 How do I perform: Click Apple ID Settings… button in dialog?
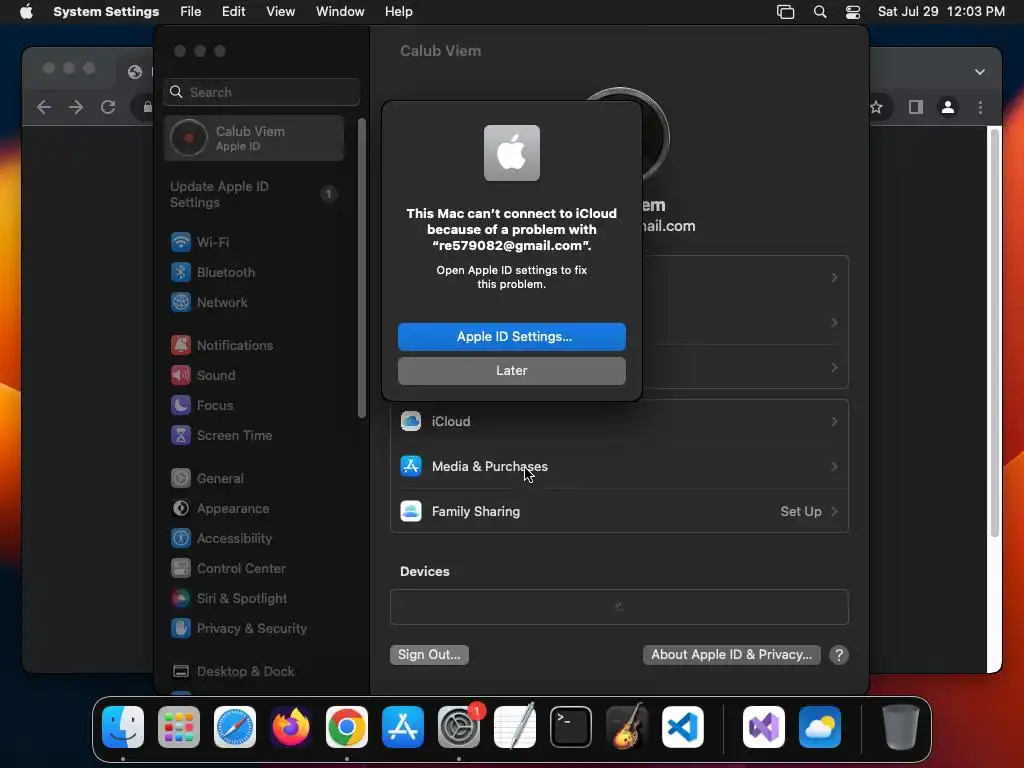(511, 336)
